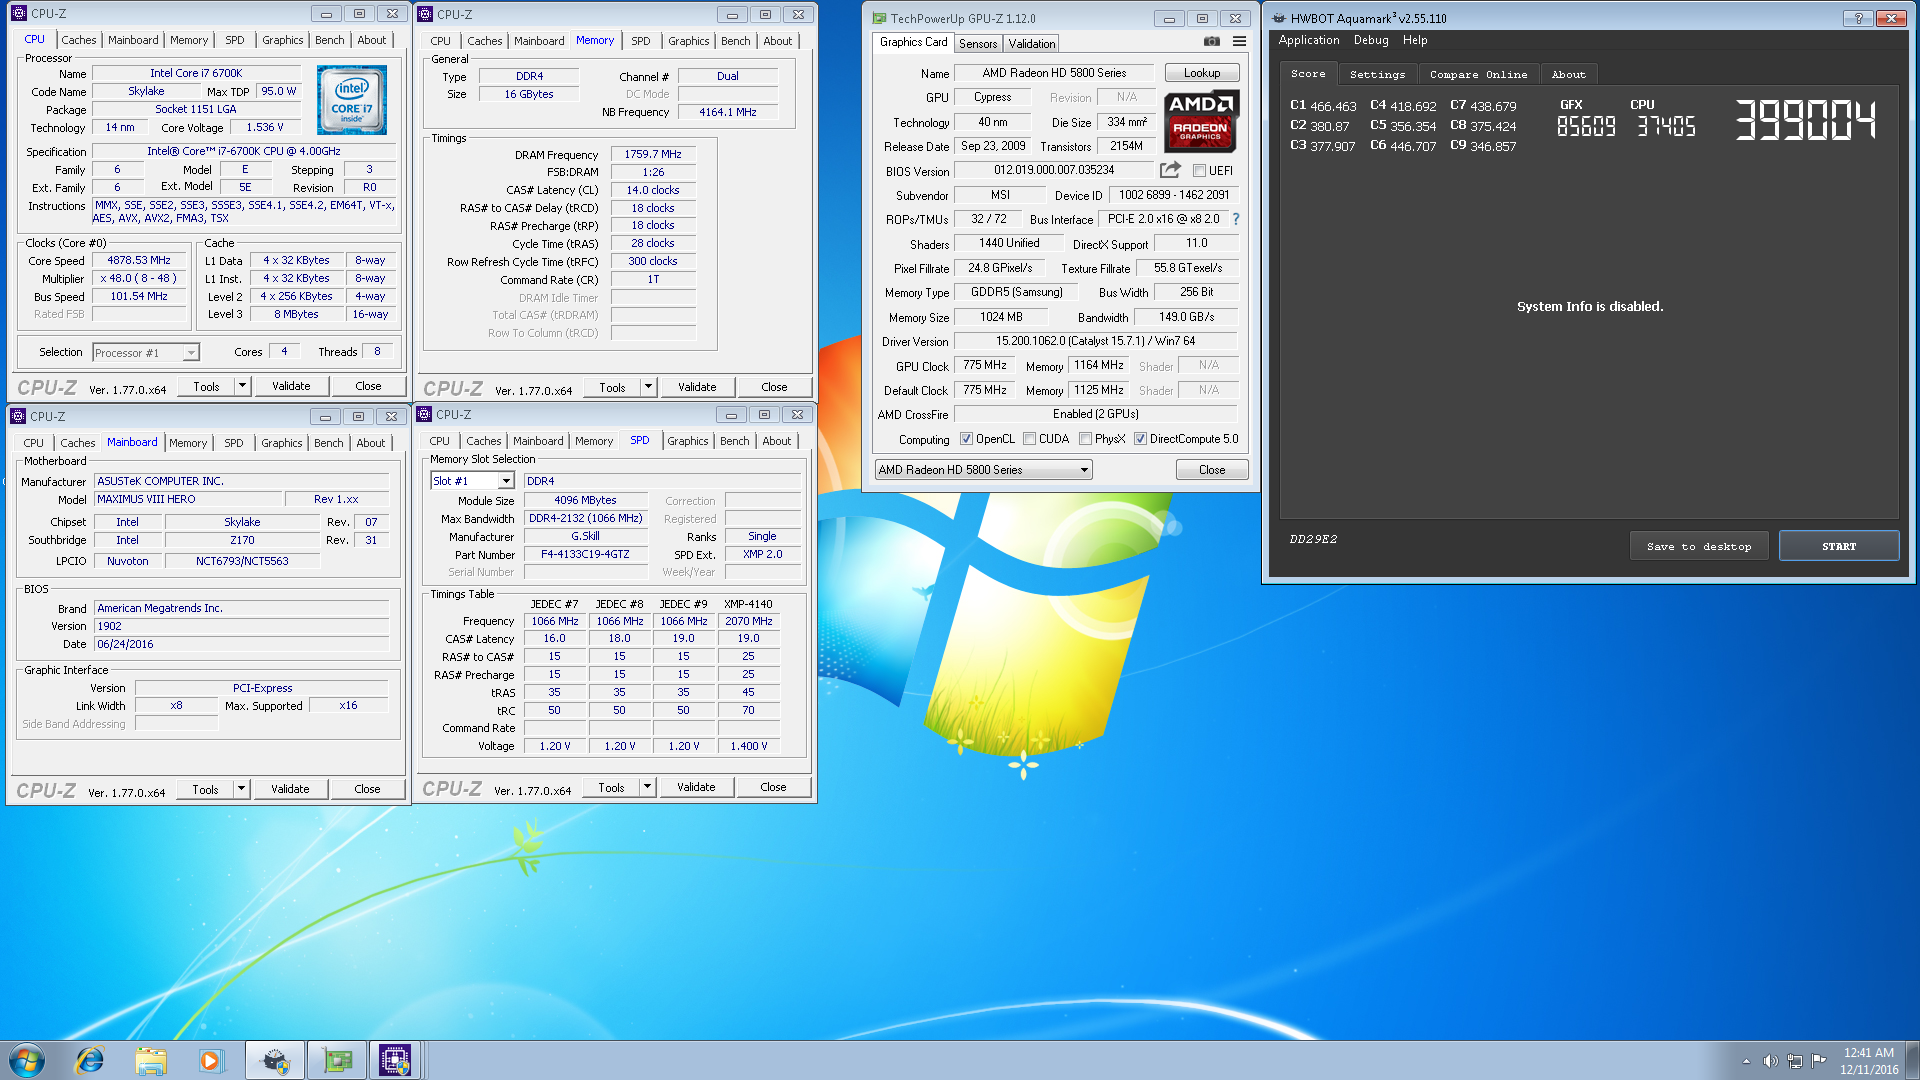Expand the Tools arrow in CPU-Z CPU window
The height and width of the screenshot is (1080, 1920).
pos(242,386)
